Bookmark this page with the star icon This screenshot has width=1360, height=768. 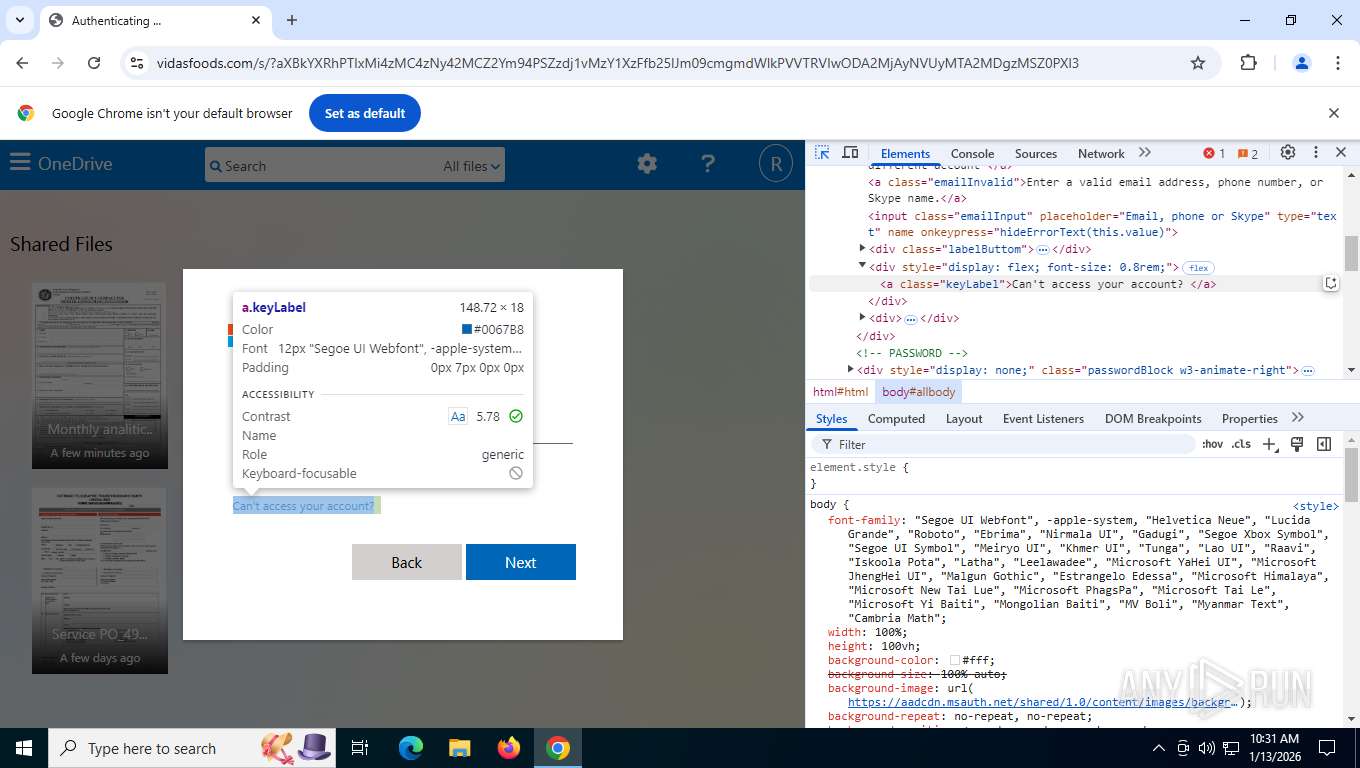tap(1198, 63)
